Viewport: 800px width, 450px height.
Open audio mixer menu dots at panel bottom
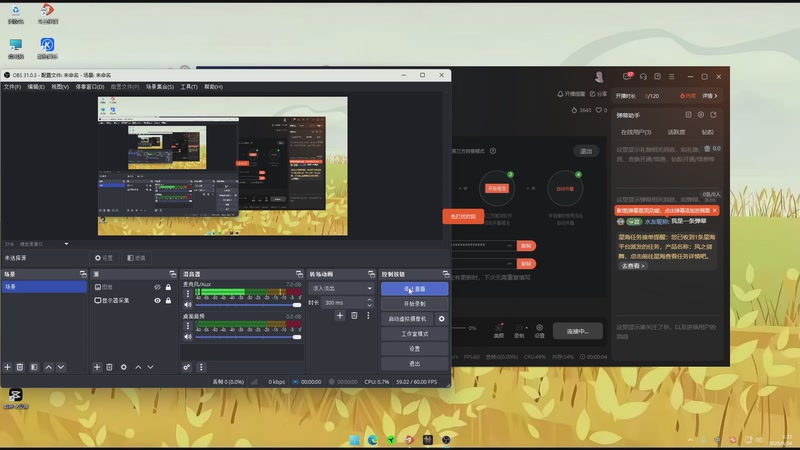pos(201,367)
